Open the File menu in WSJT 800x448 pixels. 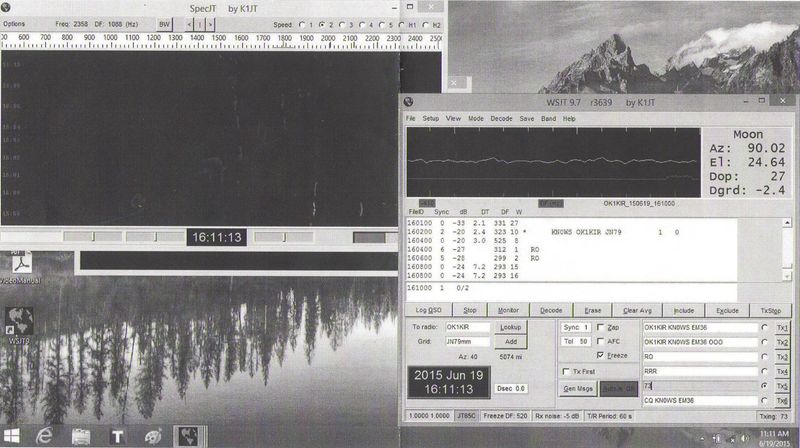click(411, 118)
